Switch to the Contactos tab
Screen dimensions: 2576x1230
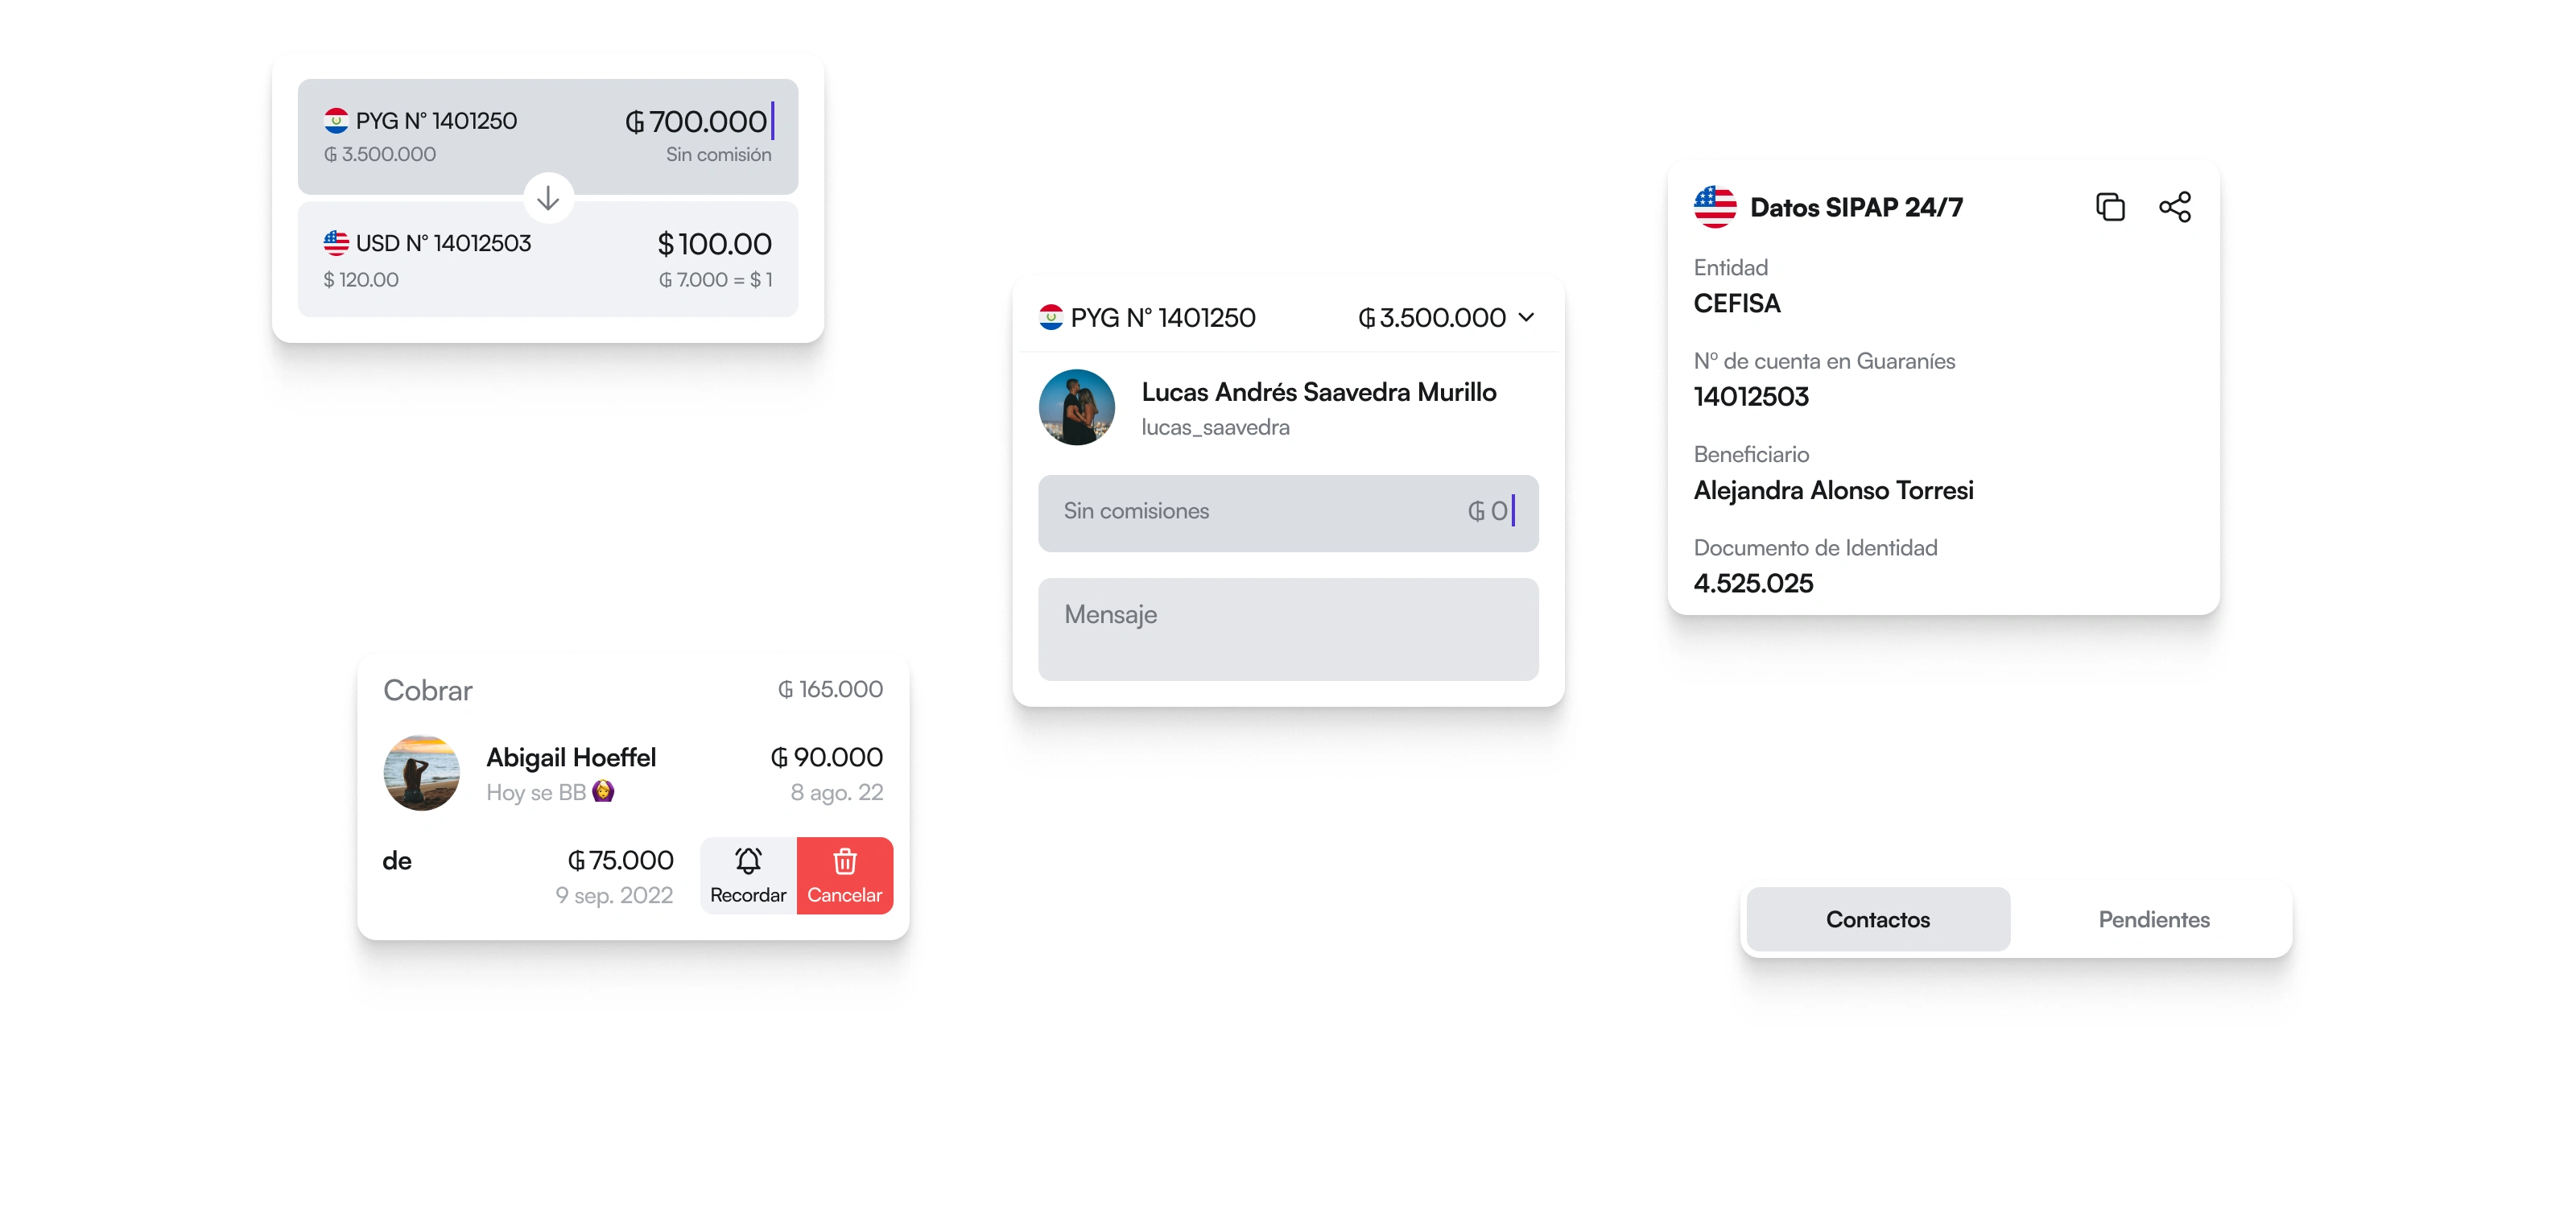pyautogui.click(x=1877, y=919)
